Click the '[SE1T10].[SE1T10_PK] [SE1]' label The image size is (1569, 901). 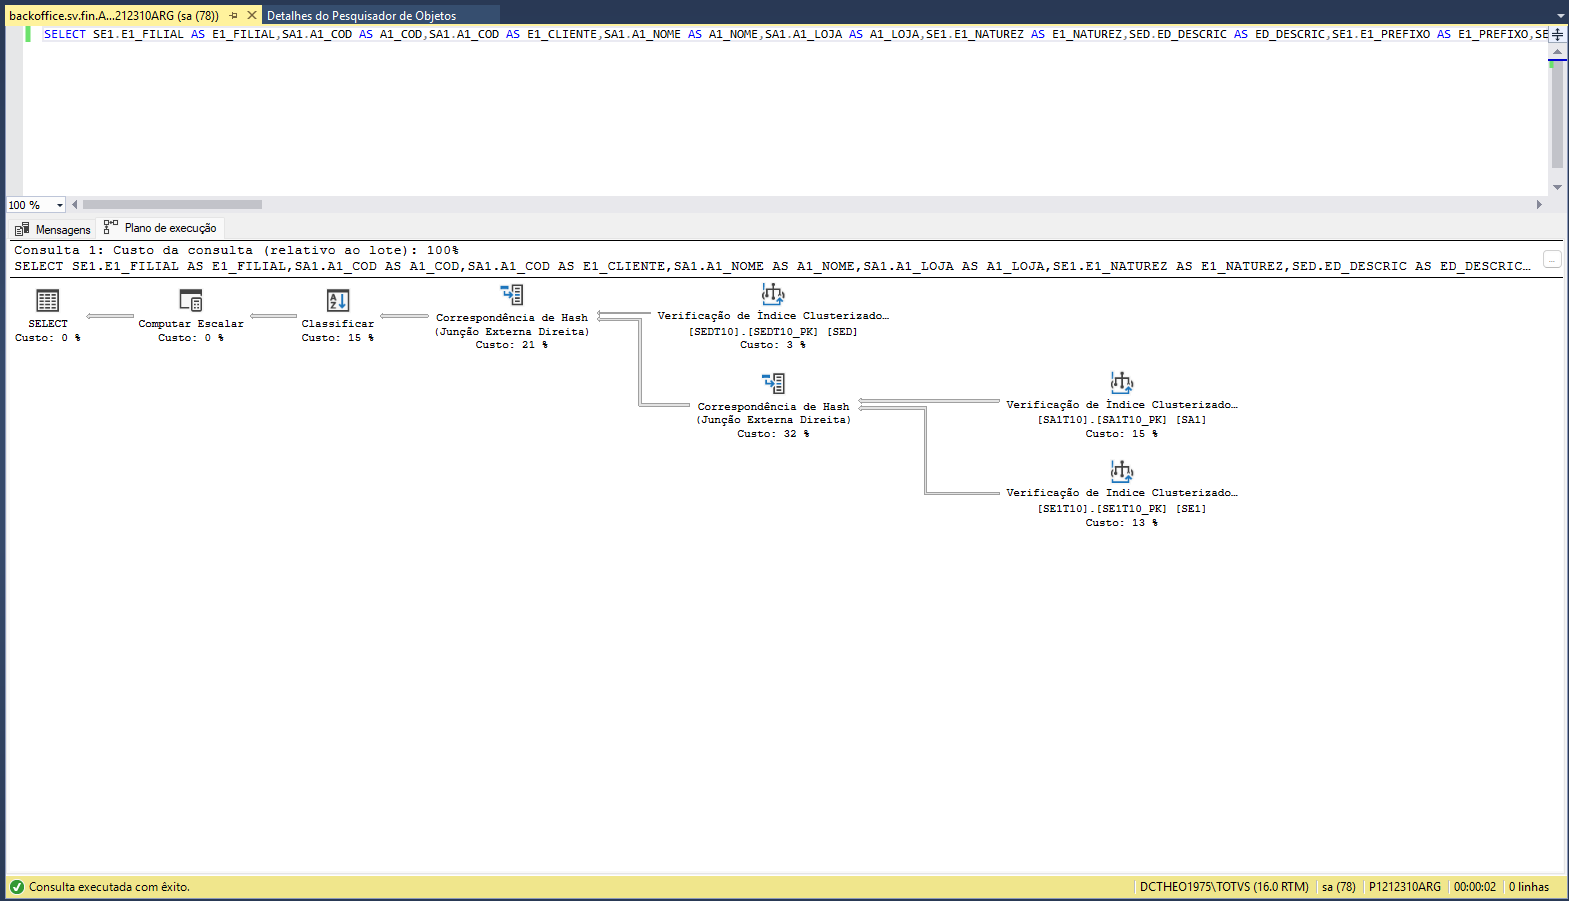click(x=1122, y=508)
